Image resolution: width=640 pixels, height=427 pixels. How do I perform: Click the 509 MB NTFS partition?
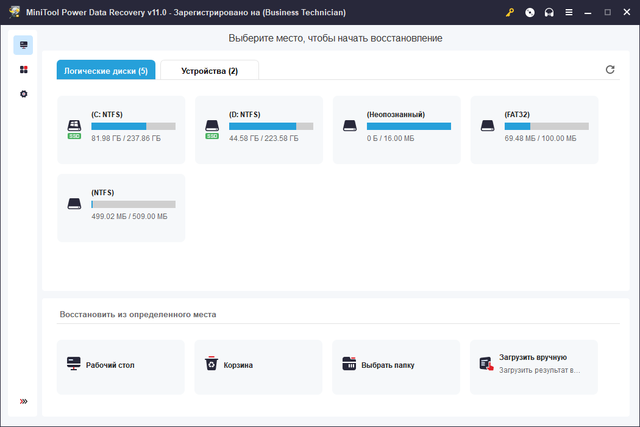tap(121, 206)
